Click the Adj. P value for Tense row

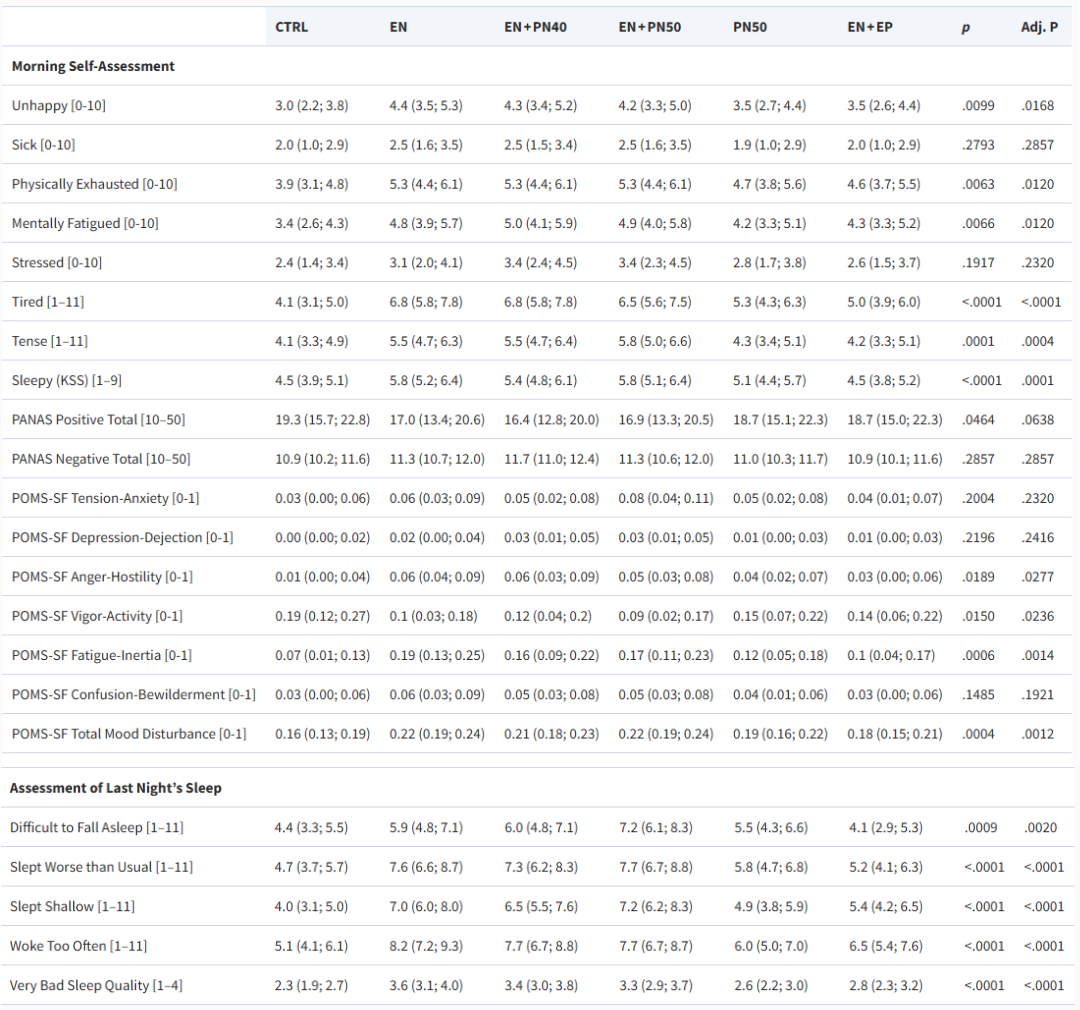tap(1038, 341)
